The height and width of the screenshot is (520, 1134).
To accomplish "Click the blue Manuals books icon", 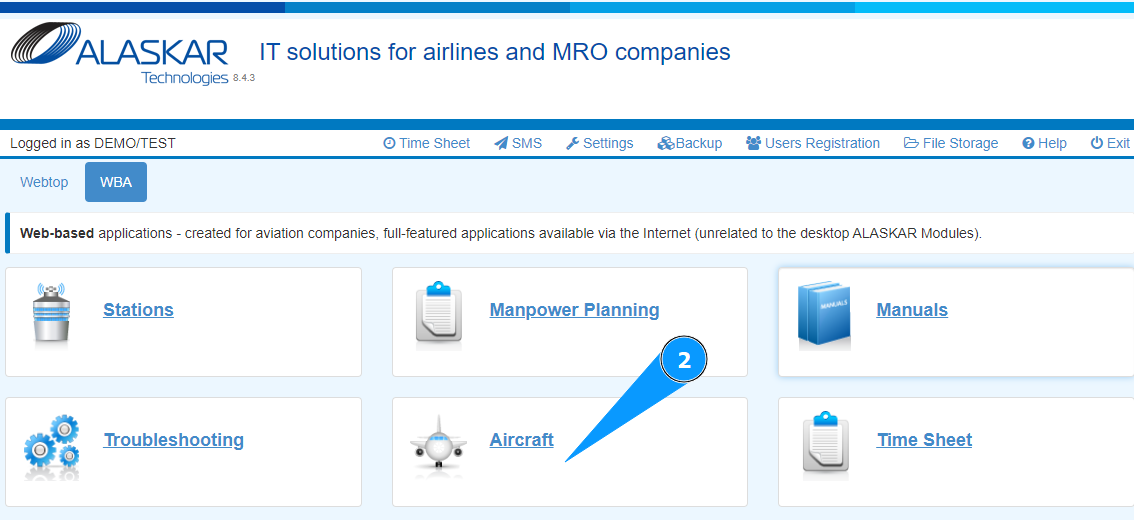I will pos(825,314).
